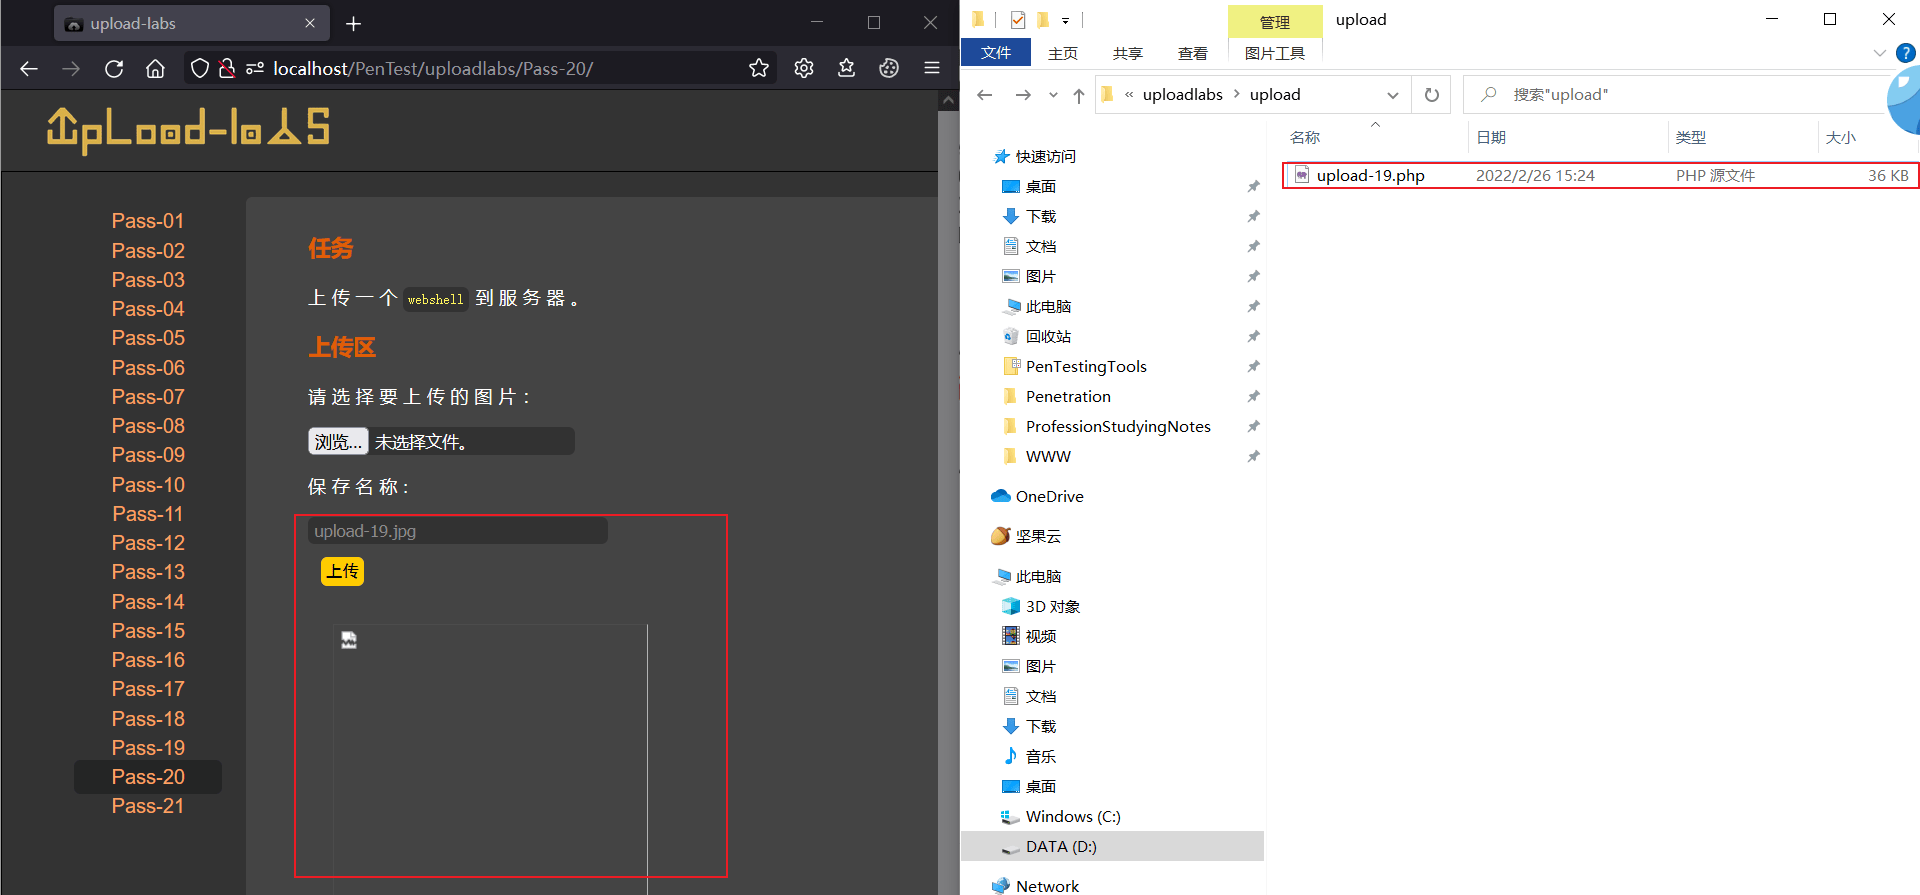Go up one folder level in Explorer
The width and height of the screenshot is (1920, 895).
click(x=1079, y=95)
